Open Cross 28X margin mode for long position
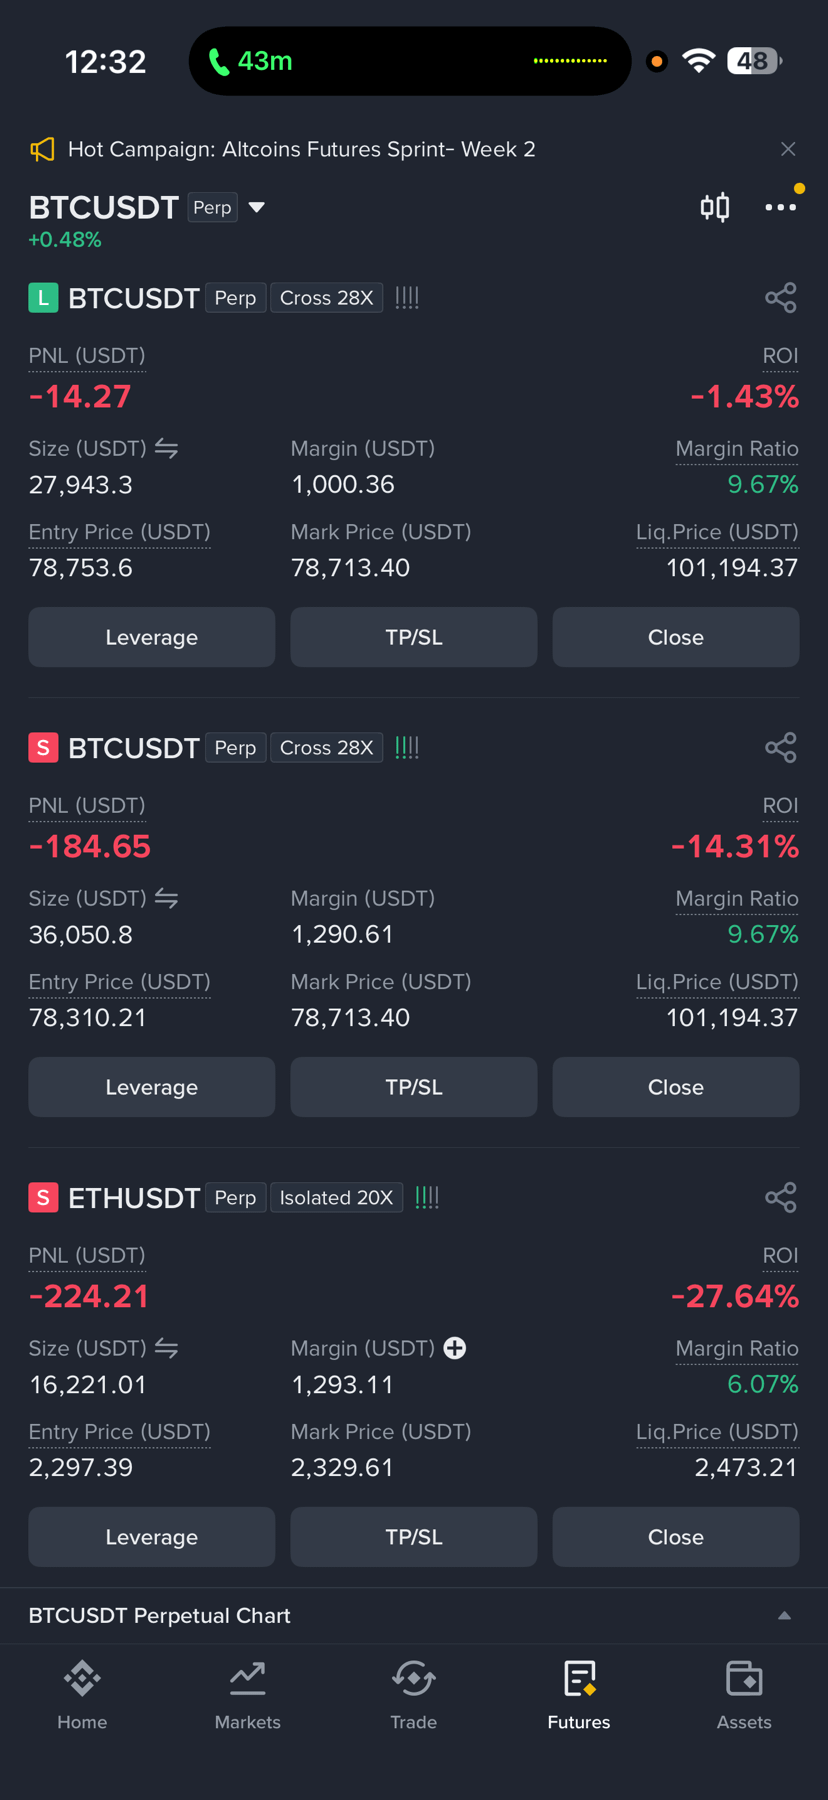This screenshot has height=1800, width=828. (326, 298)
